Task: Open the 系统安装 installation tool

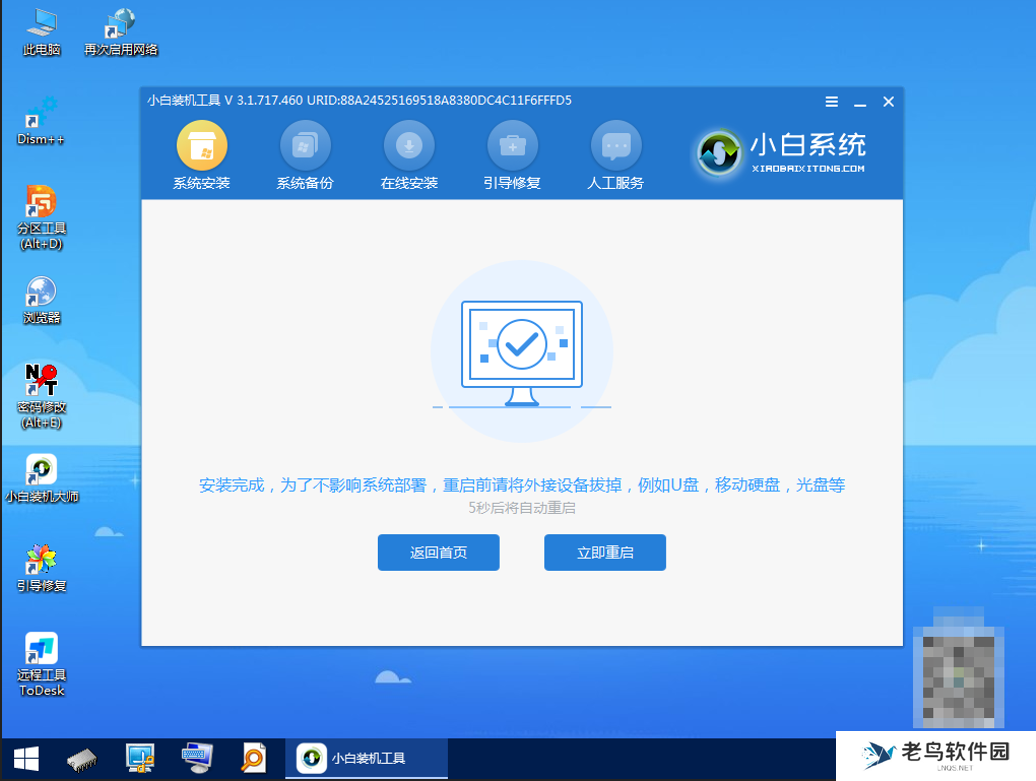Action: pyautogui.click(x=202, y=155)
